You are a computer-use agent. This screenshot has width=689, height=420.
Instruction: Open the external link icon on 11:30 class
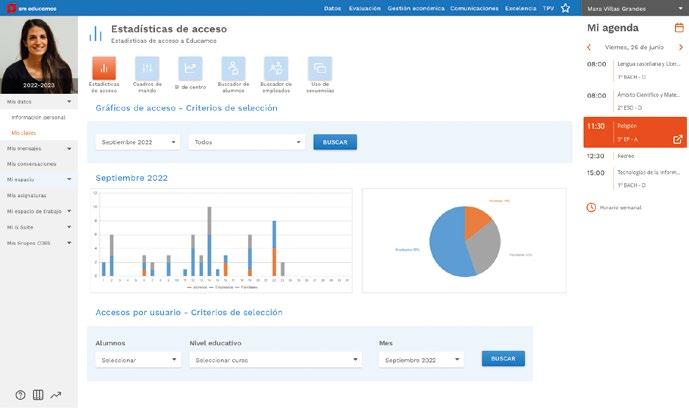(678, 139)
